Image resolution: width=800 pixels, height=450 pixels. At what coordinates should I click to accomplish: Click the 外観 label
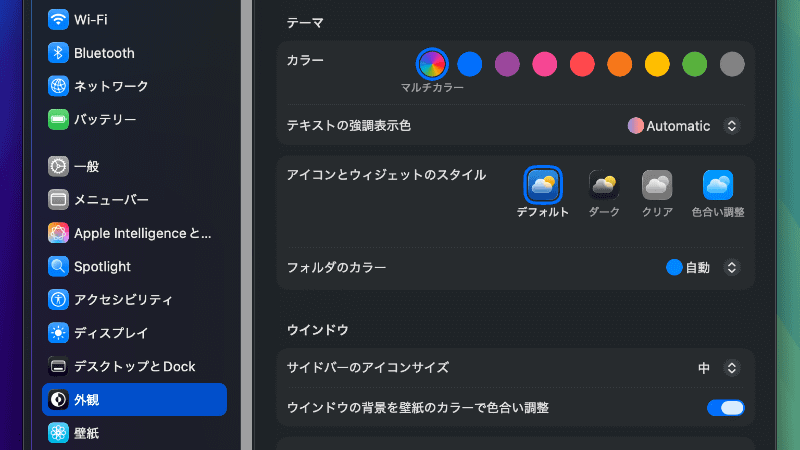pos(86,400)
